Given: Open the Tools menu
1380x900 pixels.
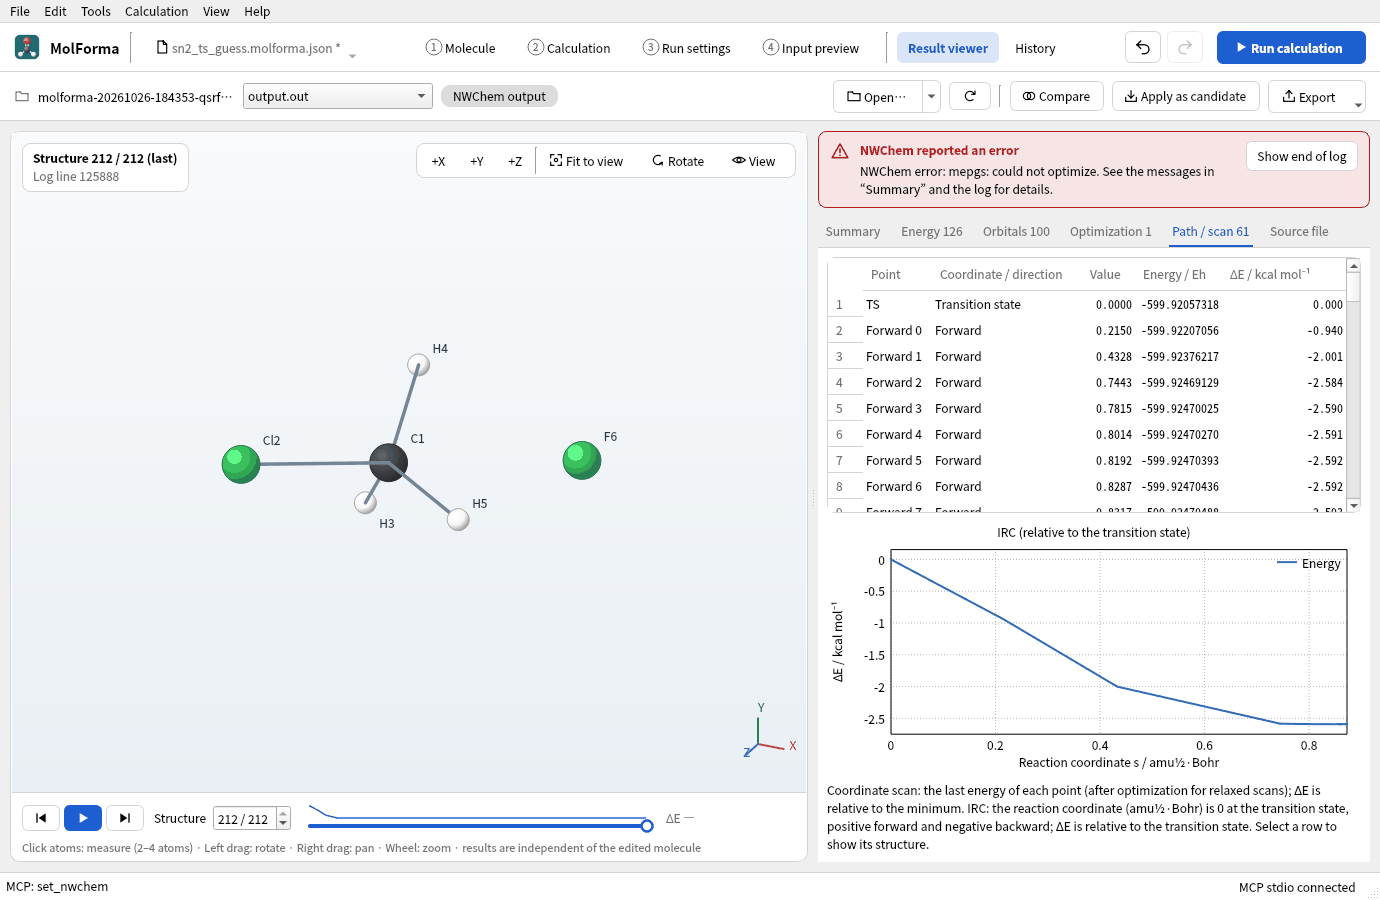Looking at the screenshot, I should click(96, 11).
